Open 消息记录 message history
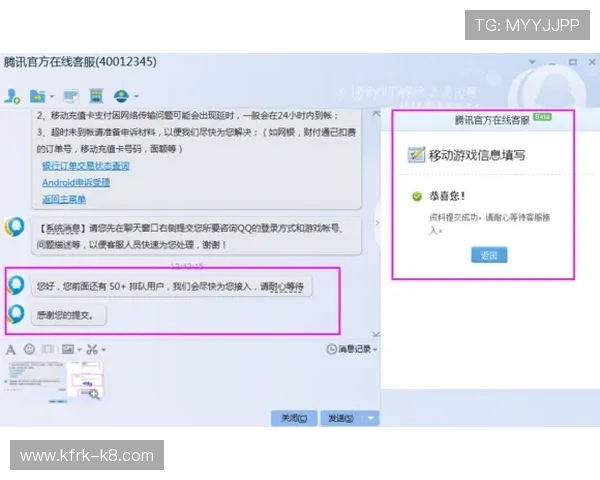 point(349,349)
